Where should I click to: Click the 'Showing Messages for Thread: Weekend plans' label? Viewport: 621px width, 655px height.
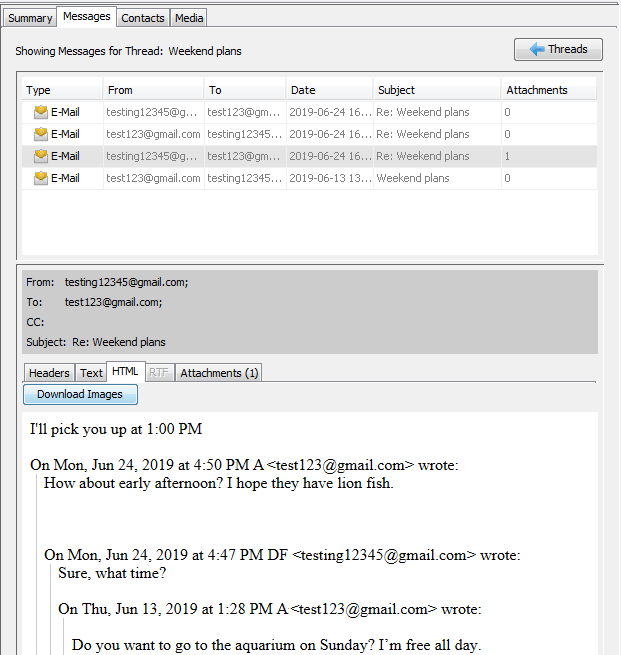coord(129,51)
